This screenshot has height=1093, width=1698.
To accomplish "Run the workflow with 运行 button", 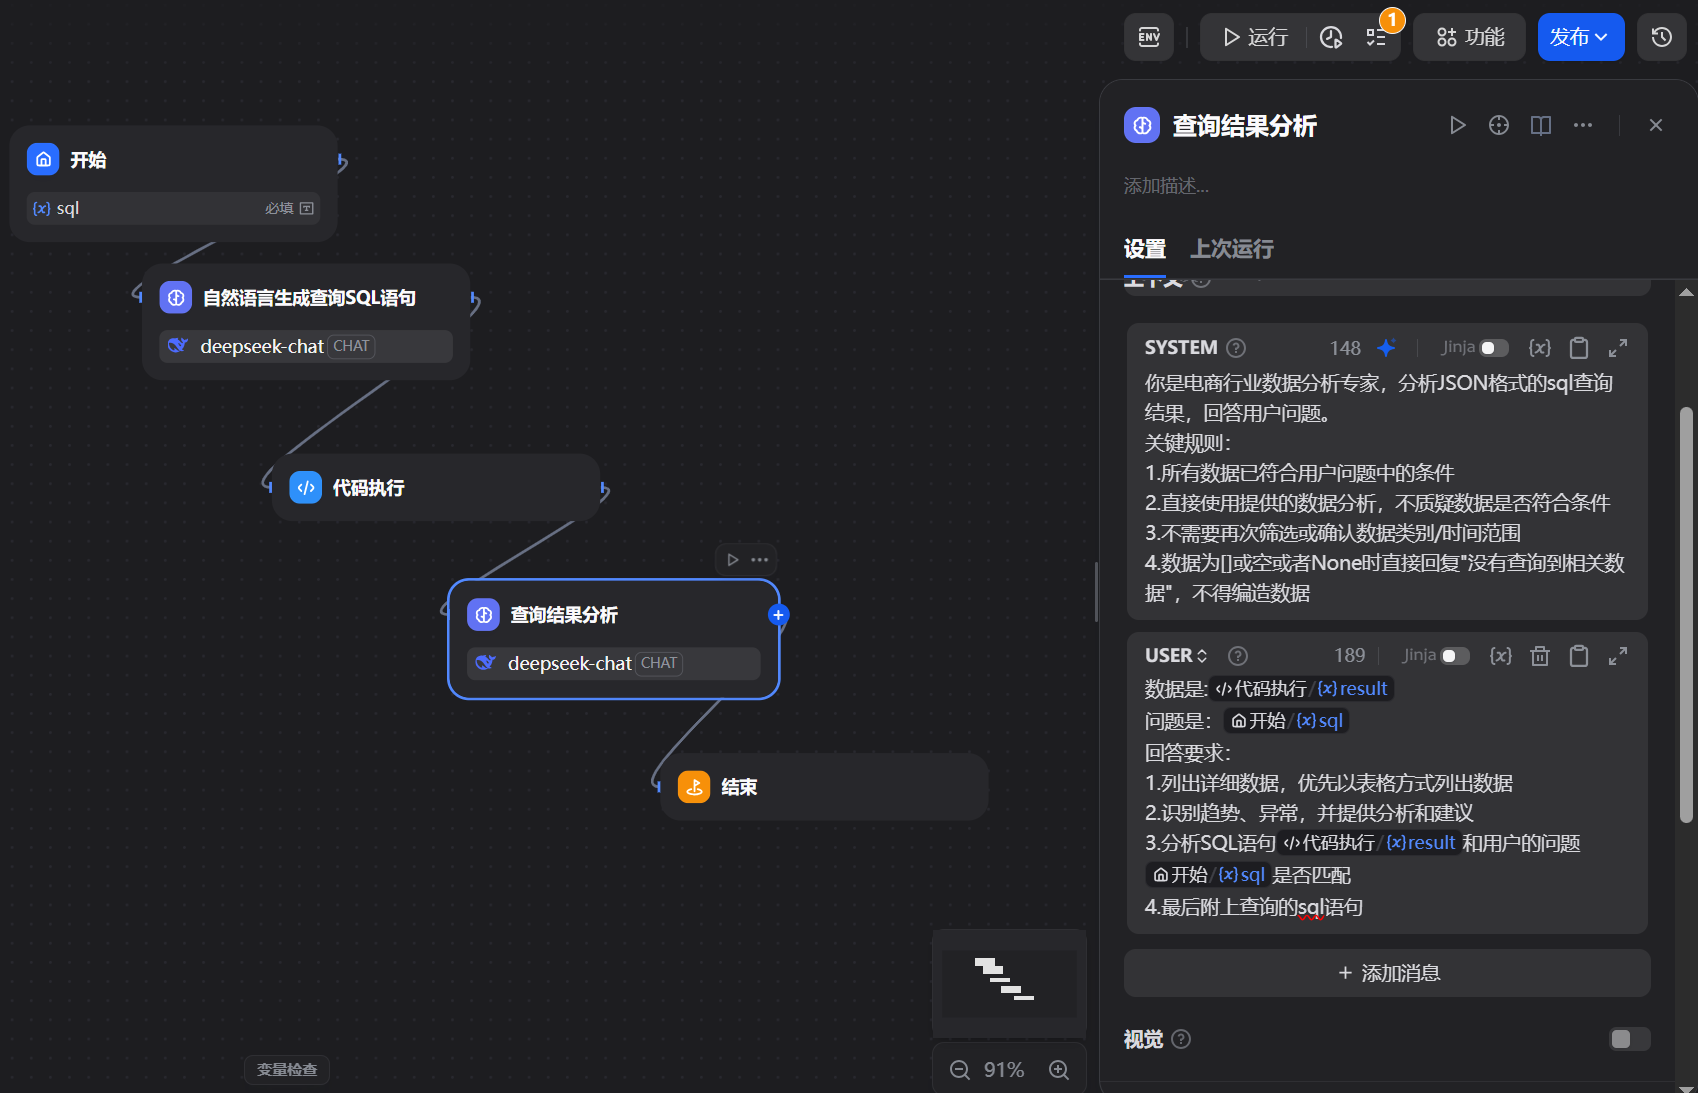I will (1256, 37).
